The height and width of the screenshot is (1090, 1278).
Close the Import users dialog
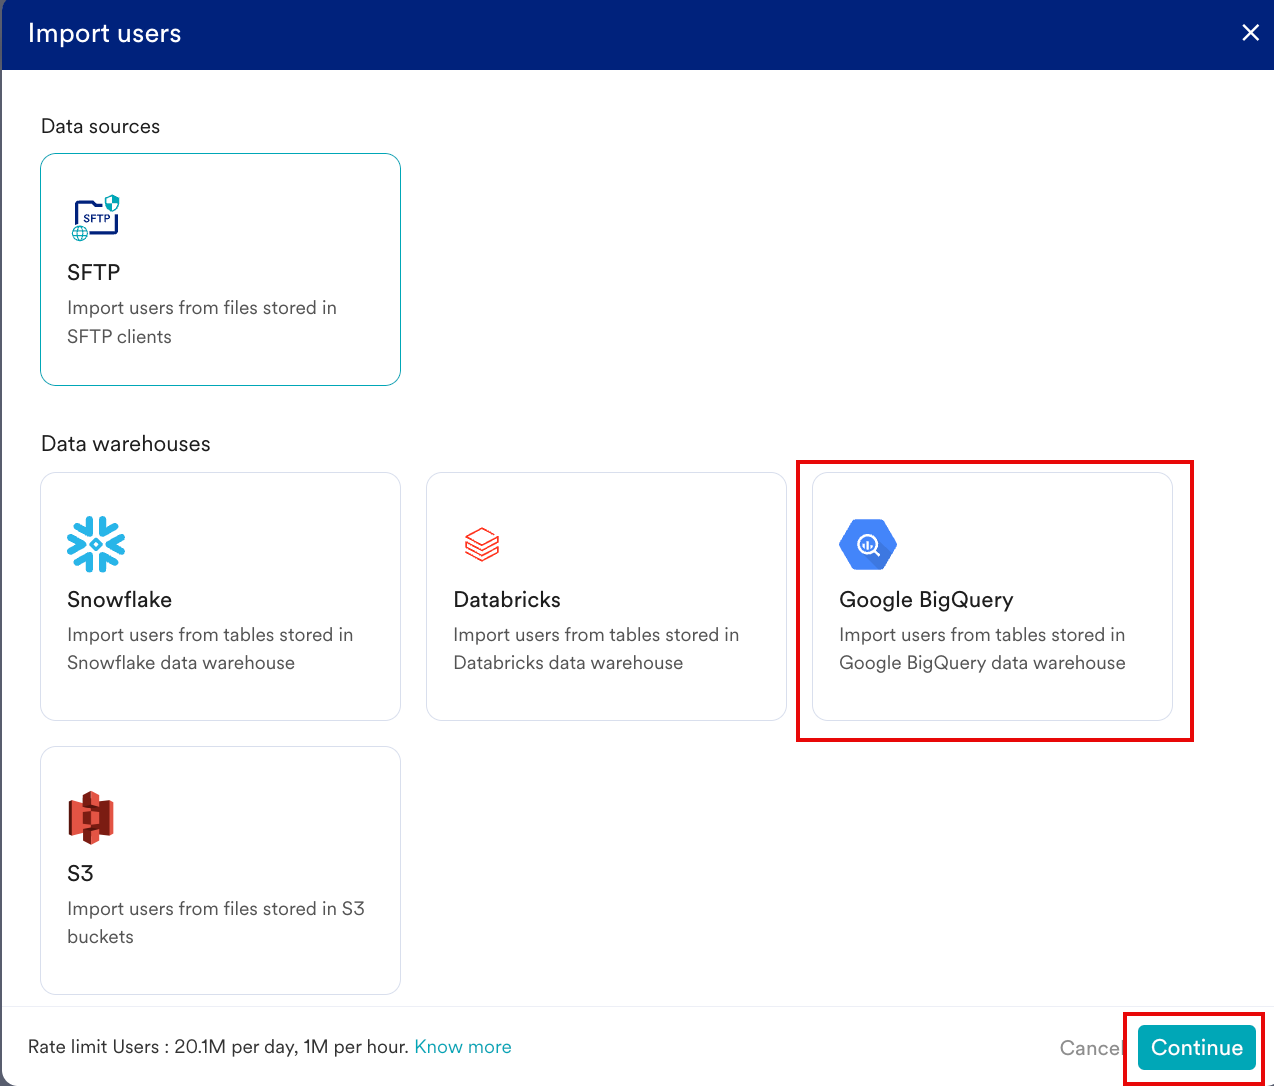pos(1250,33)
